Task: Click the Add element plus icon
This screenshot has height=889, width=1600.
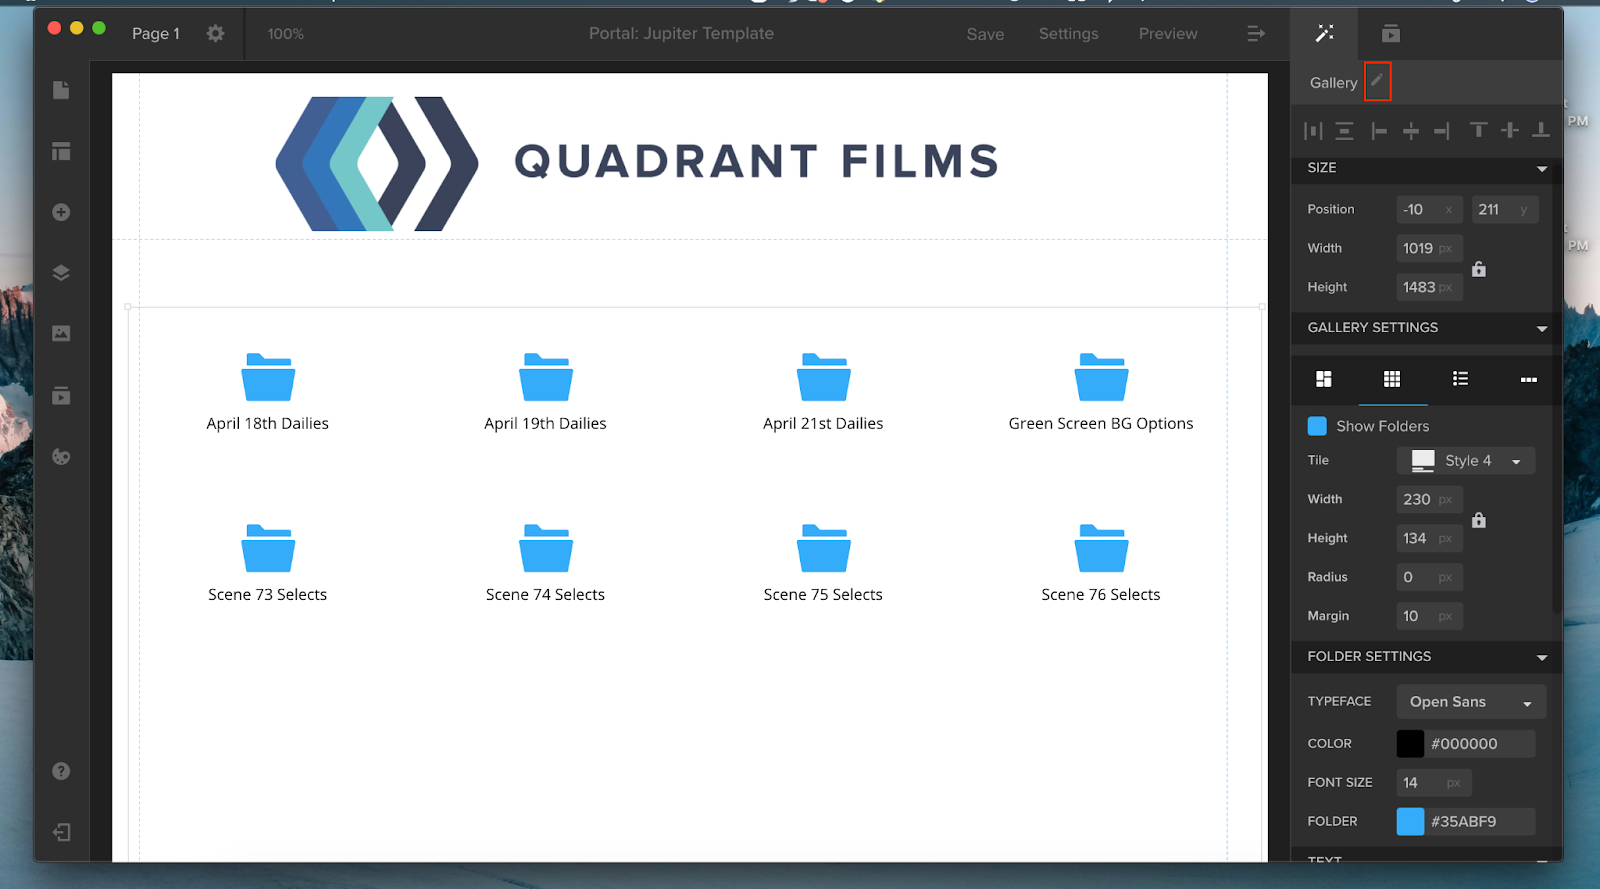Action: coord(61,212)
